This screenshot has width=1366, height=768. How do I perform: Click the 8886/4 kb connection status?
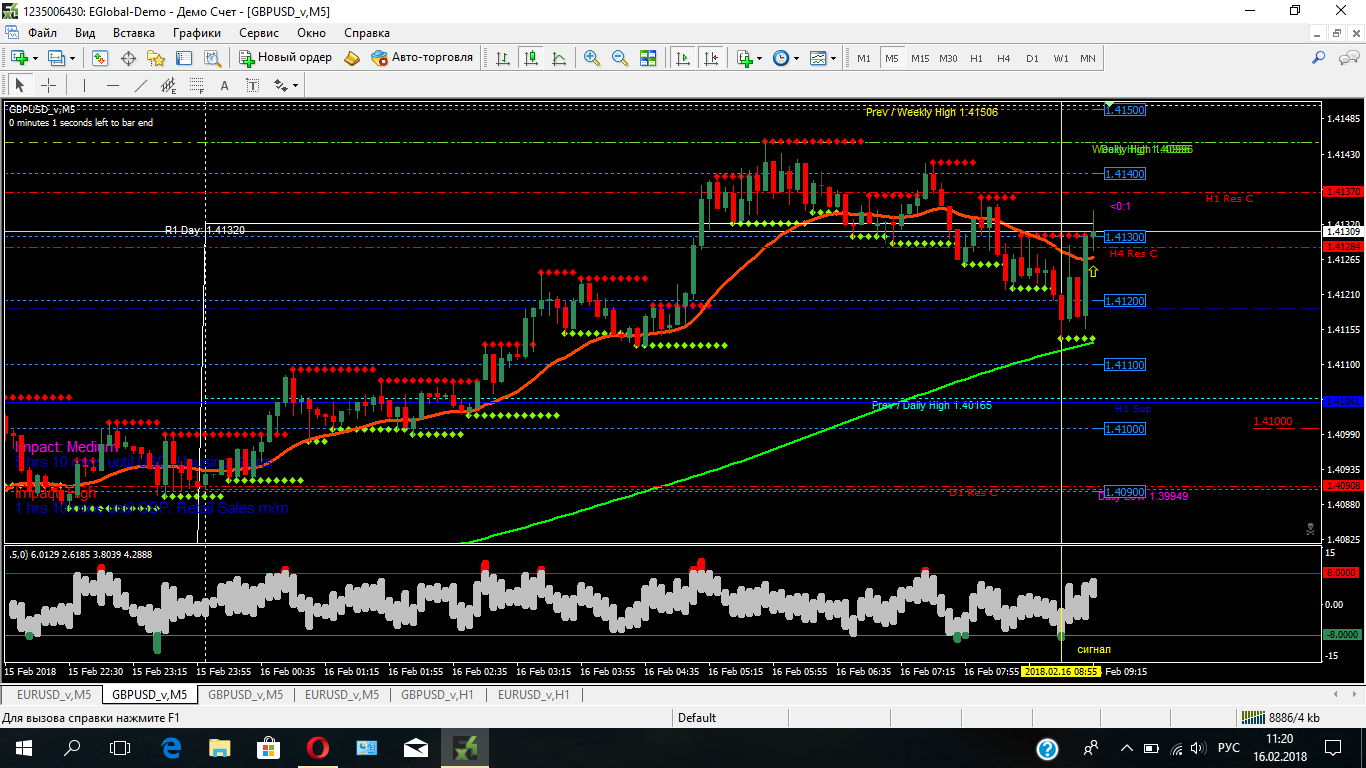(x=1281, y=717)
